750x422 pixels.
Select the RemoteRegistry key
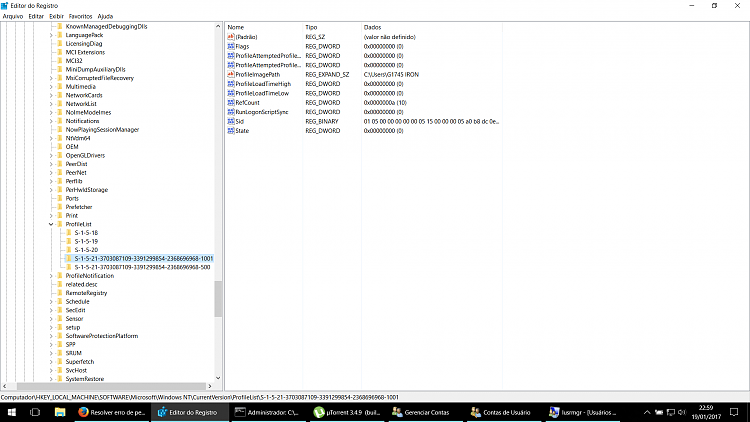coord(86,293)
